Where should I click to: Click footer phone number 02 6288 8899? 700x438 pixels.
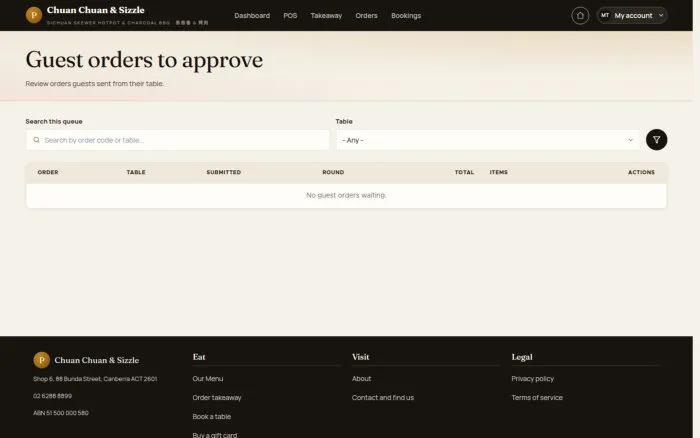(x=52, y=396)
